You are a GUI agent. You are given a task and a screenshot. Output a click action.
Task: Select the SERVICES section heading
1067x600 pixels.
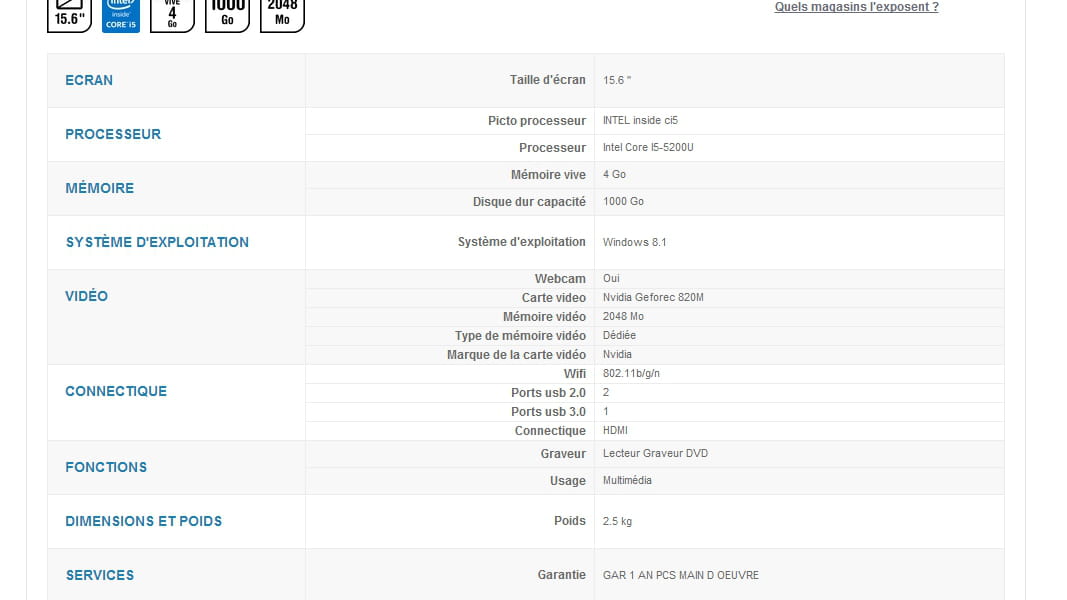(x=99, y=575)
